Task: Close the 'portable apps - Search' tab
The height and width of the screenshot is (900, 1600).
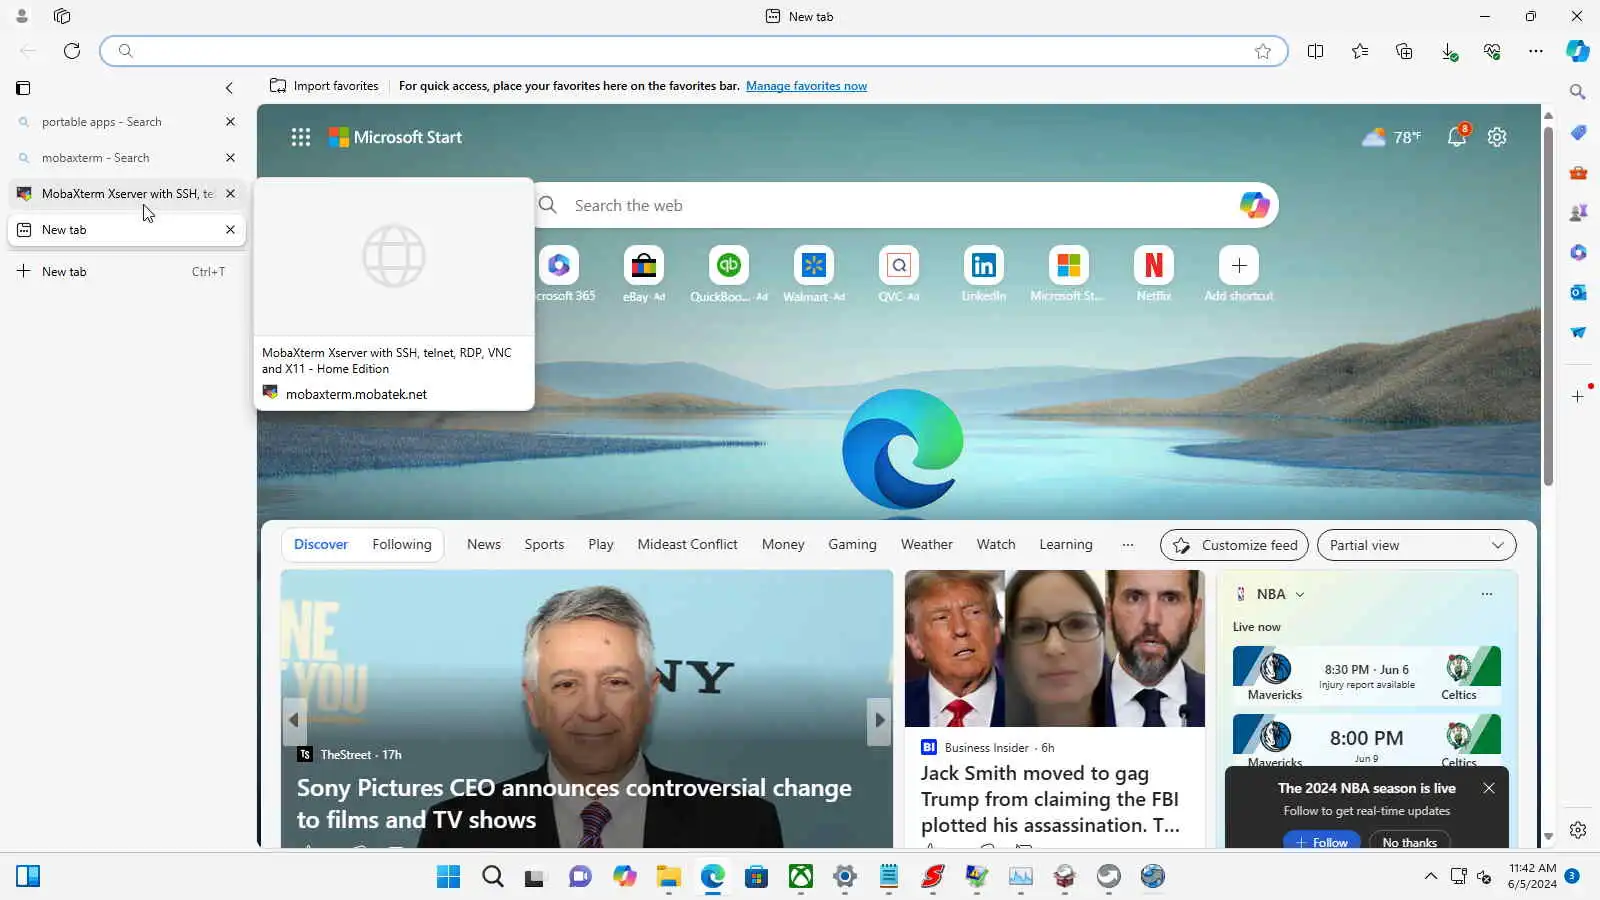Action: tap(230, 122)
